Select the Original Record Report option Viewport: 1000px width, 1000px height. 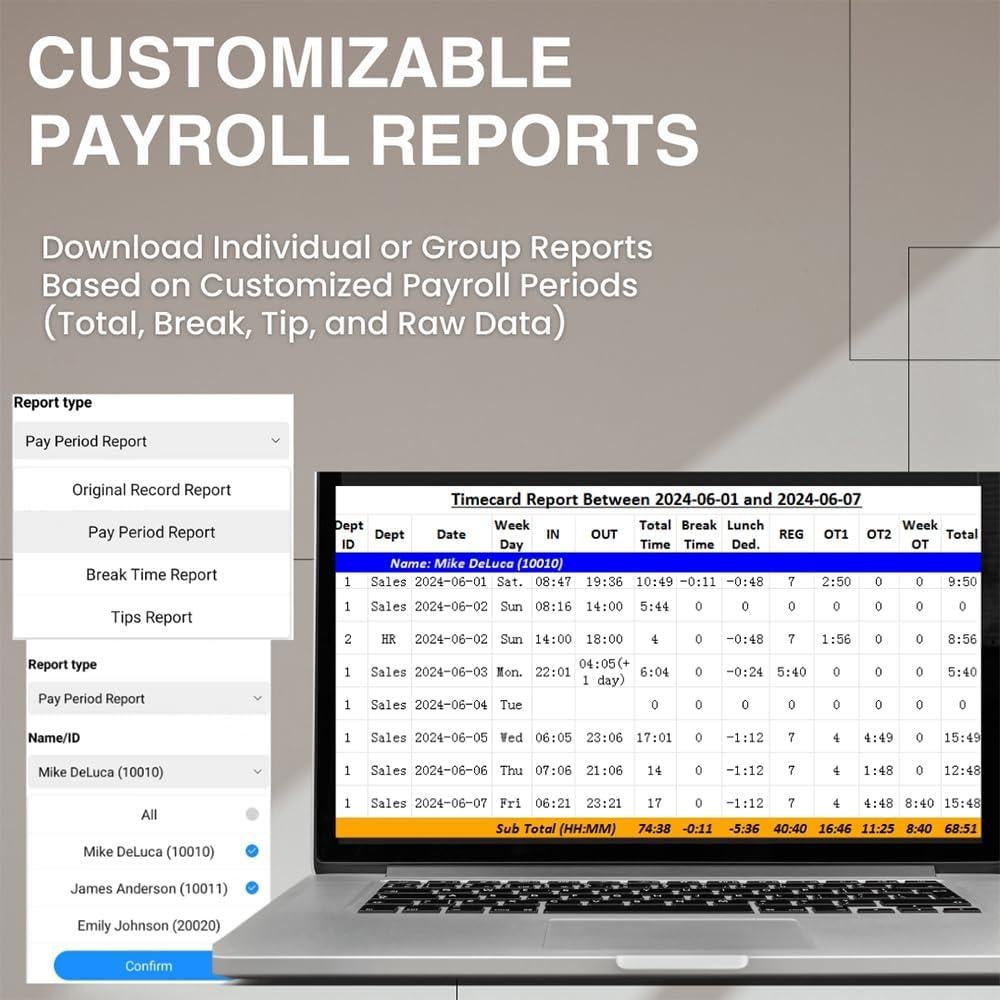point(151,490)
